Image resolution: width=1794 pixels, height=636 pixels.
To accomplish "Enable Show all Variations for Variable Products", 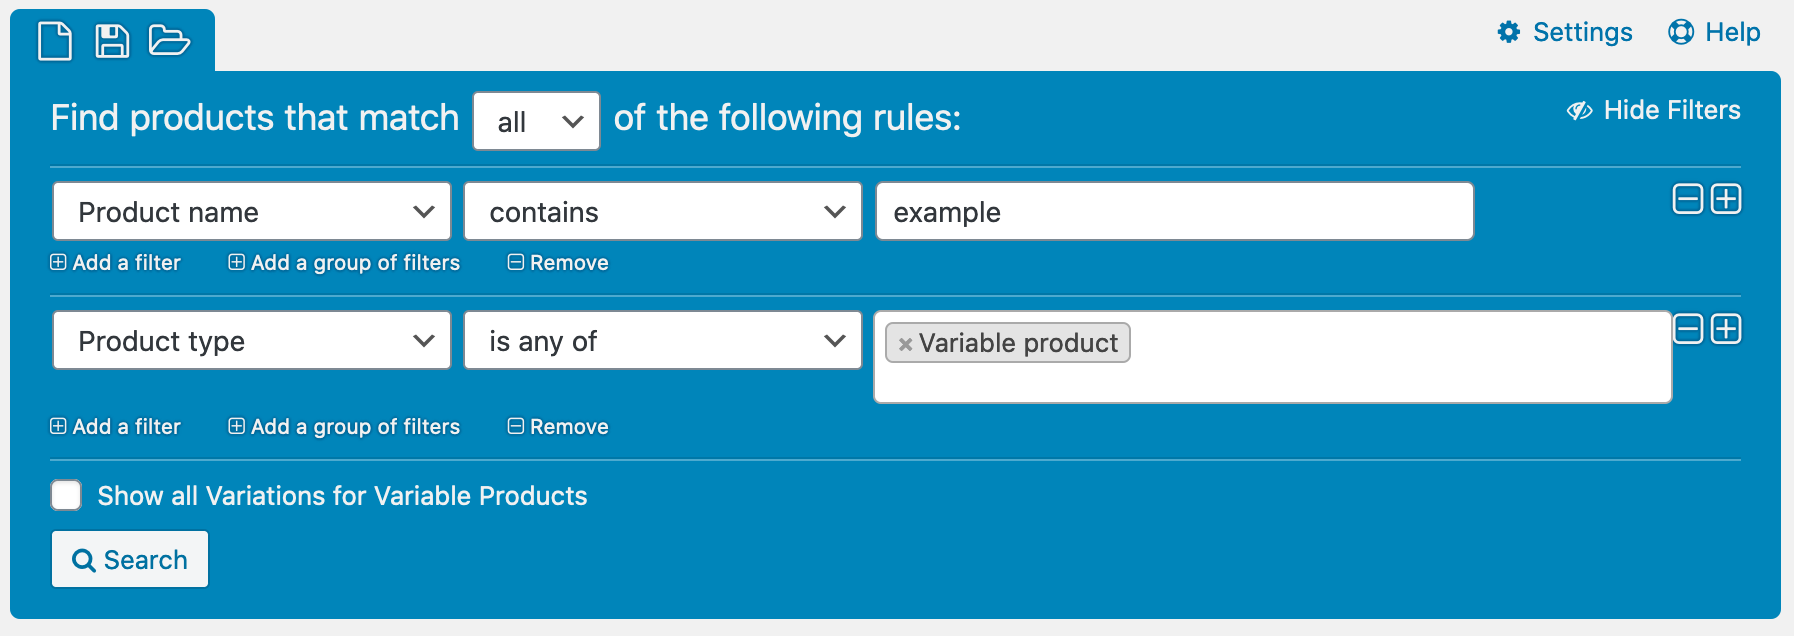I will tap(66, 495).
